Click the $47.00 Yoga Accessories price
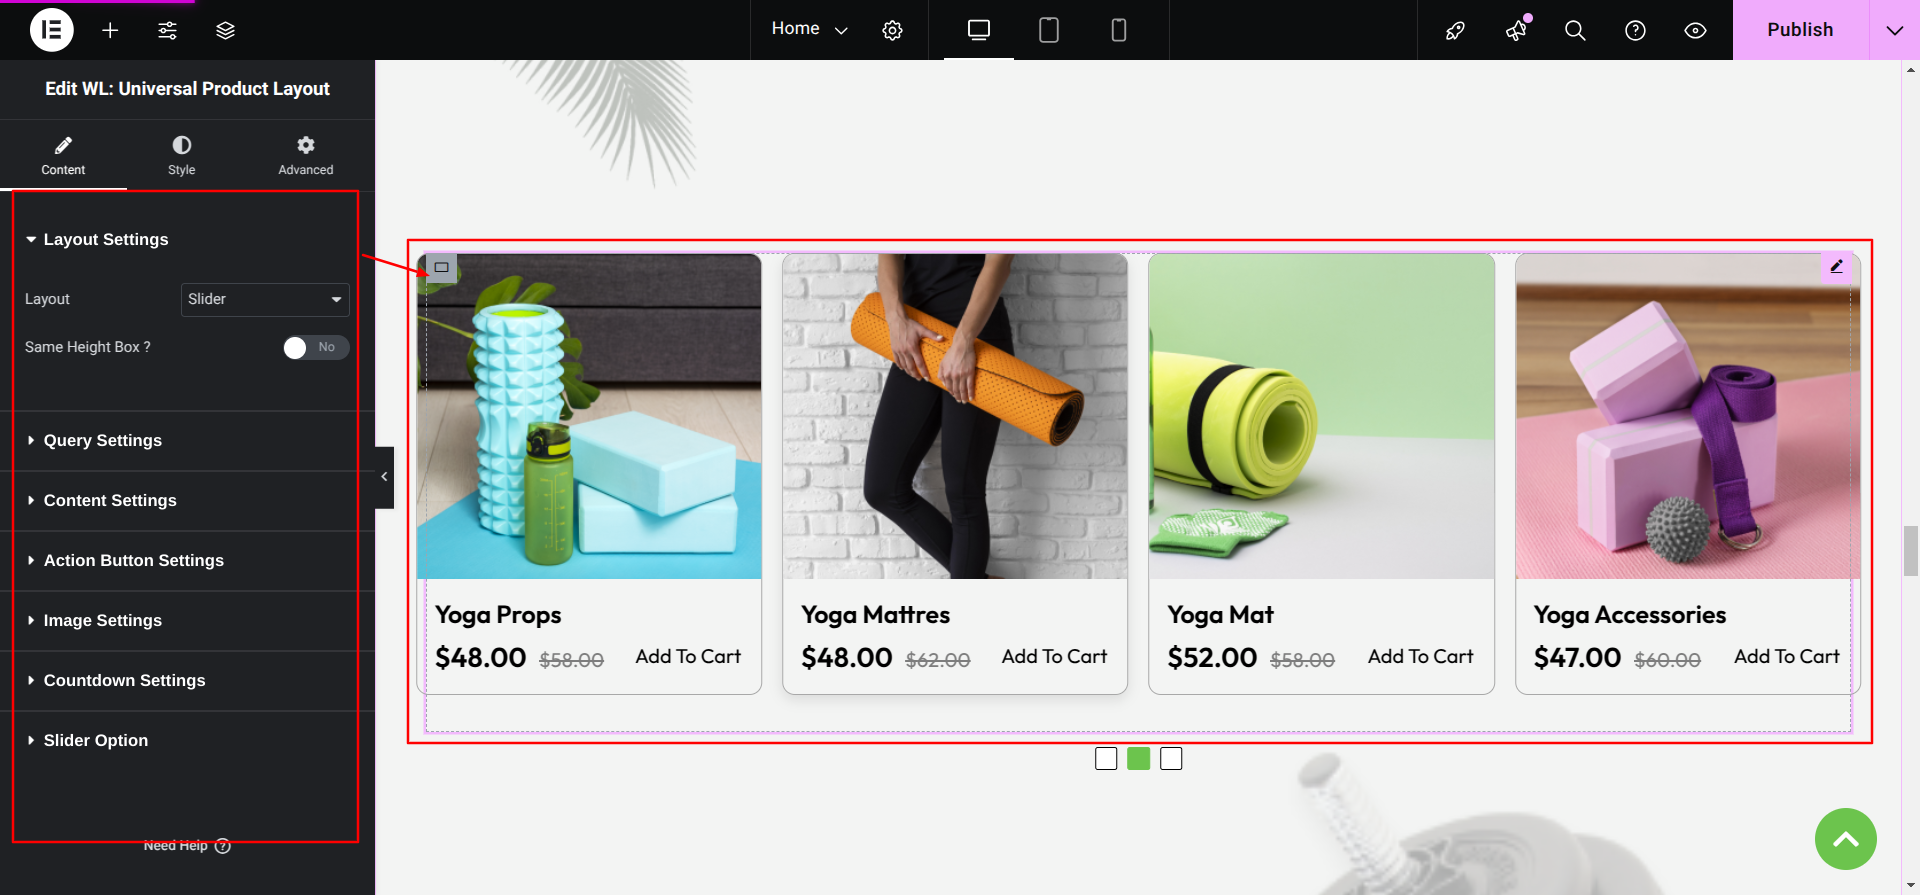The width and height of the screenshot is (1920, 895). click(x=1577, y=657)
